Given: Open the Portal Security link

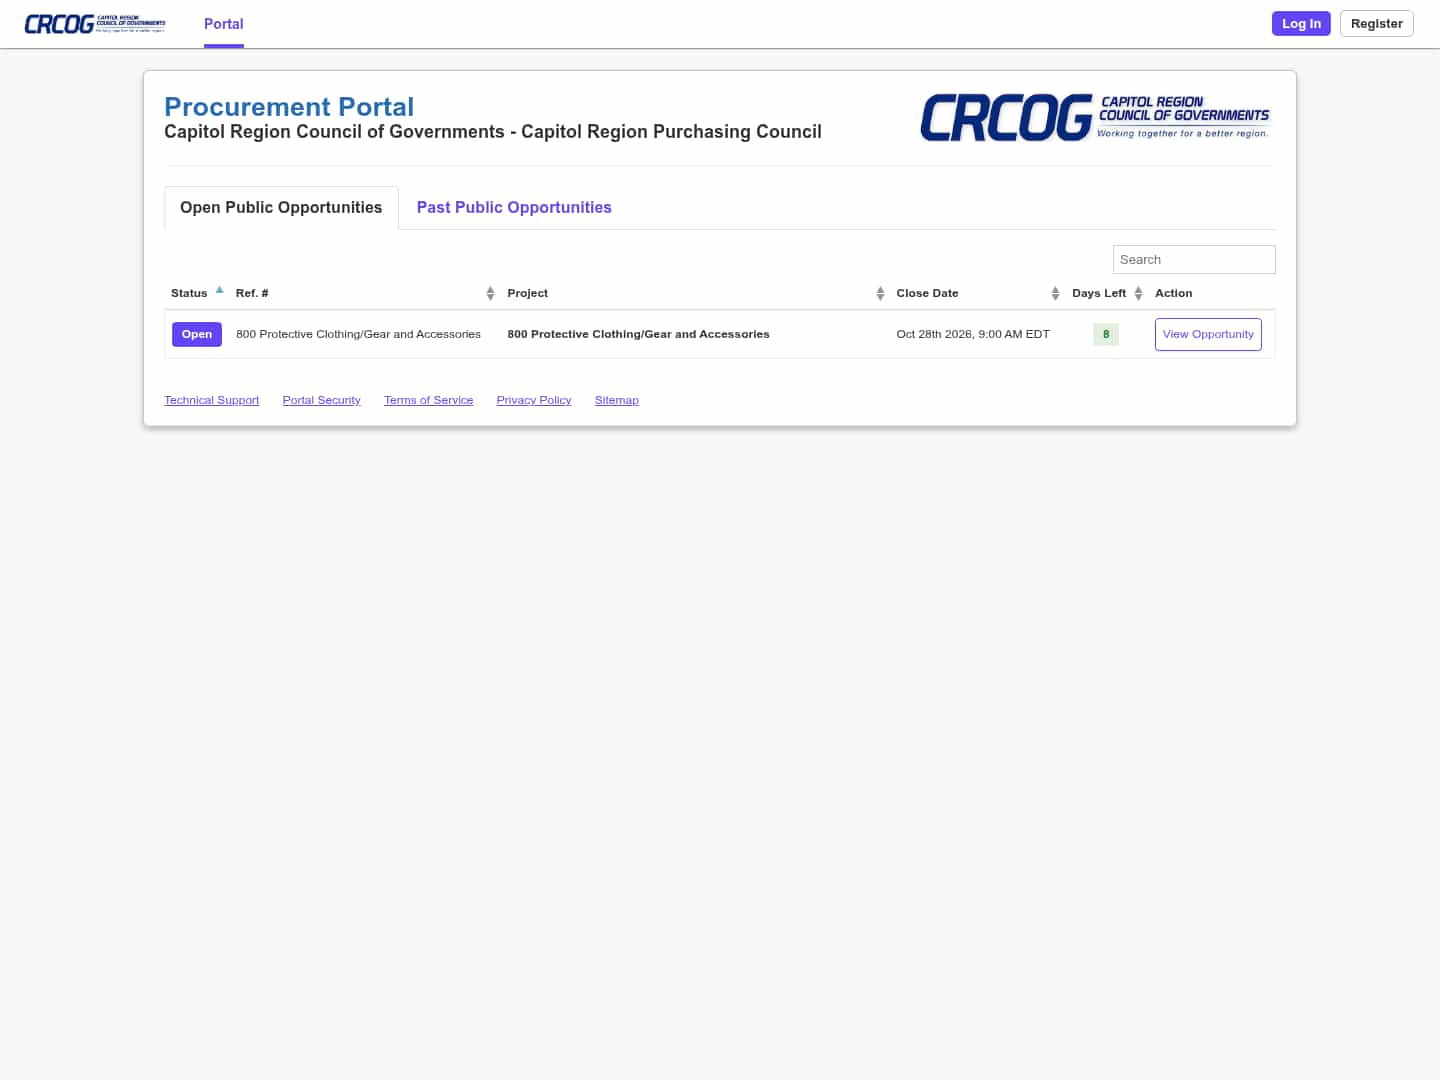Looking at the screenshot, I should (321, 400).
